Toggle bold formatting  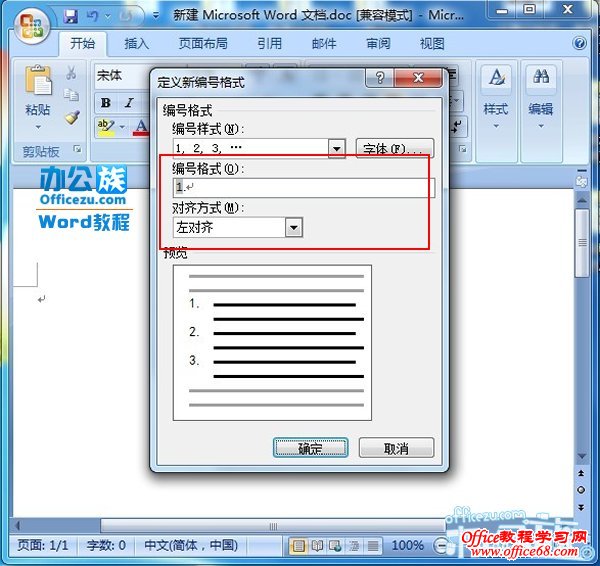tap(106, 103)
